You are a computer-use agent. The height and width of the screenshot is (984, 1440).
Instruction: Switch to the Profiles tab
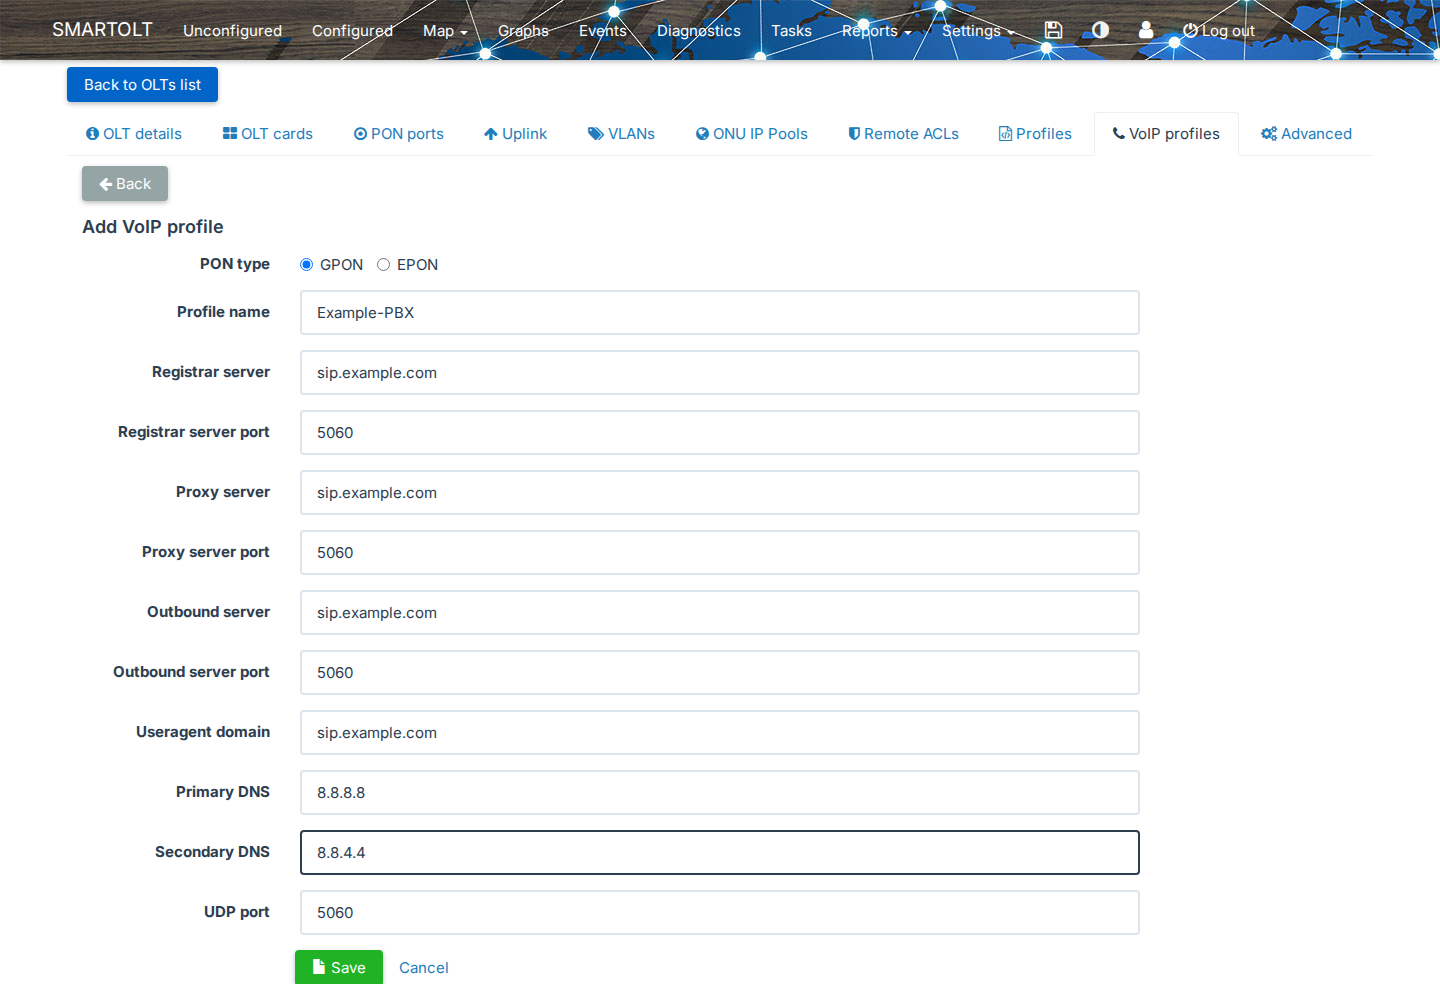[1035, 134]
